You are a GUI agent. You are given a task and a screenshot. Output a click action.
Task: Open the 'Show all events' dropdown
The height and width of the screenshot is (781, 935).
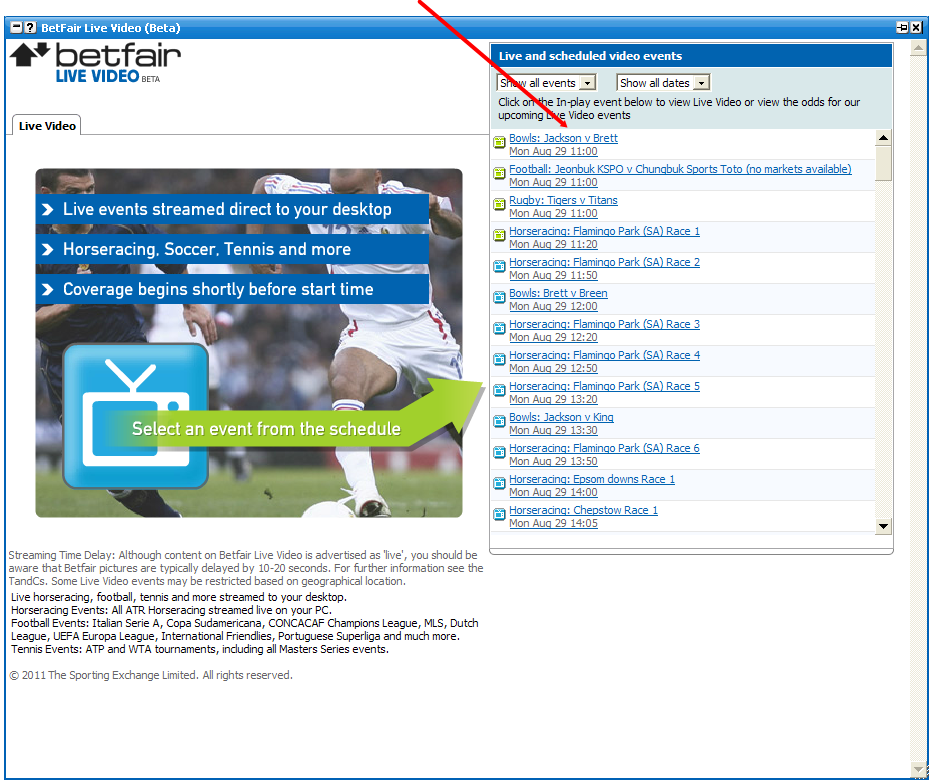pos(546,83)
